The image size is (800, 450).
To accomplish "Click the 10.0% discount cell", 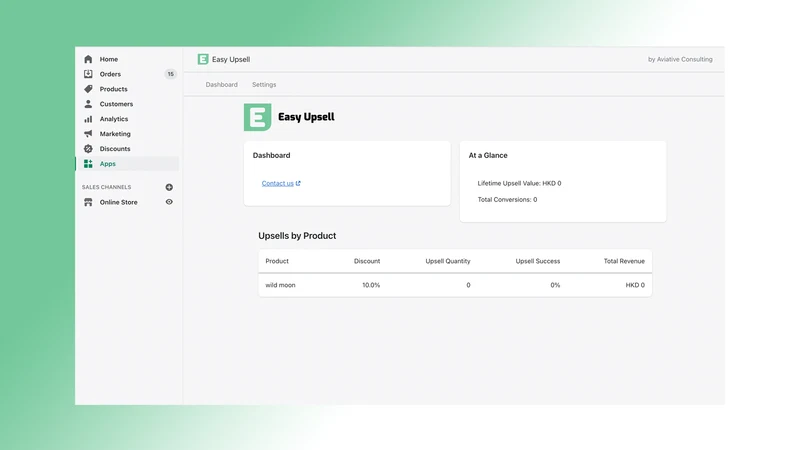I will point(371,285).
